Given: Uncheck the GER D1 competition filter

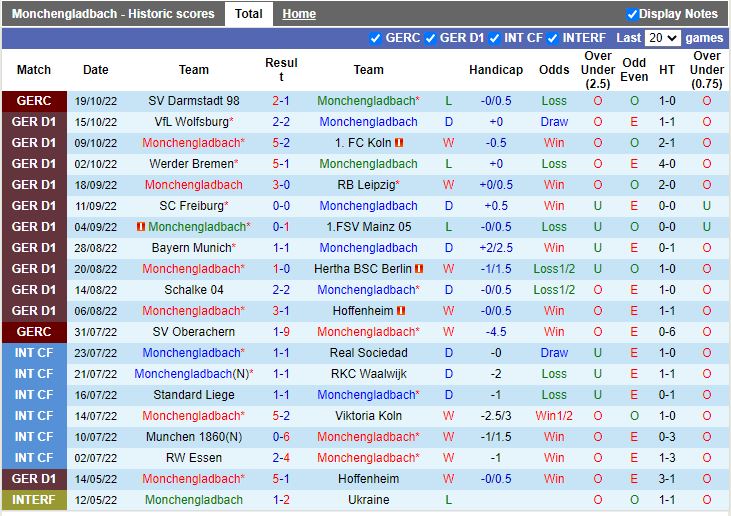Looking at the screenshot, I should coord(430,38).
